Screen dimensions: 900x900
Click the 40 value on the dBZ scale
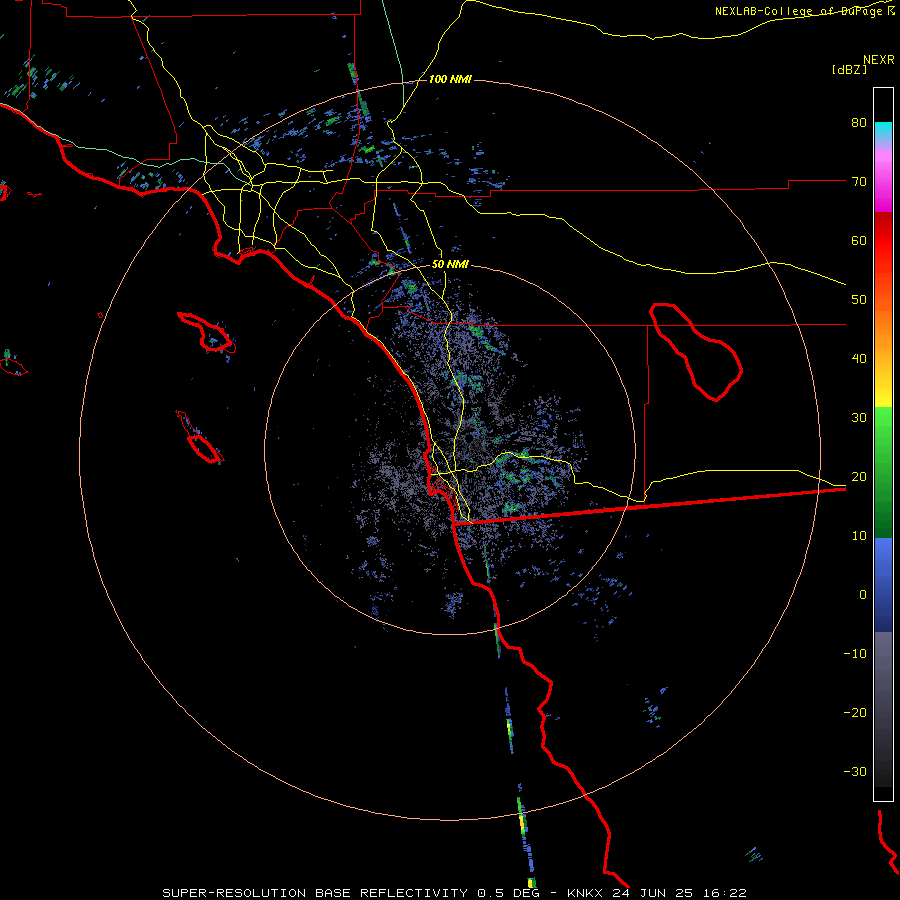pyautogui.click(x=859, y=359)
